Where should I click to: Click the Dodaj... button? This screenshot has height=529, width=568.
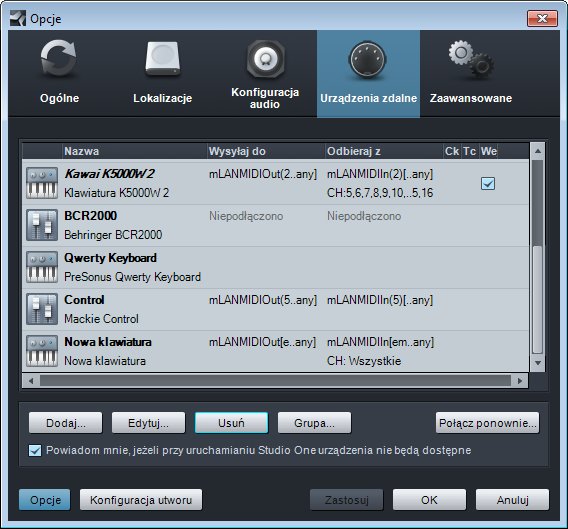pos(66,423)
